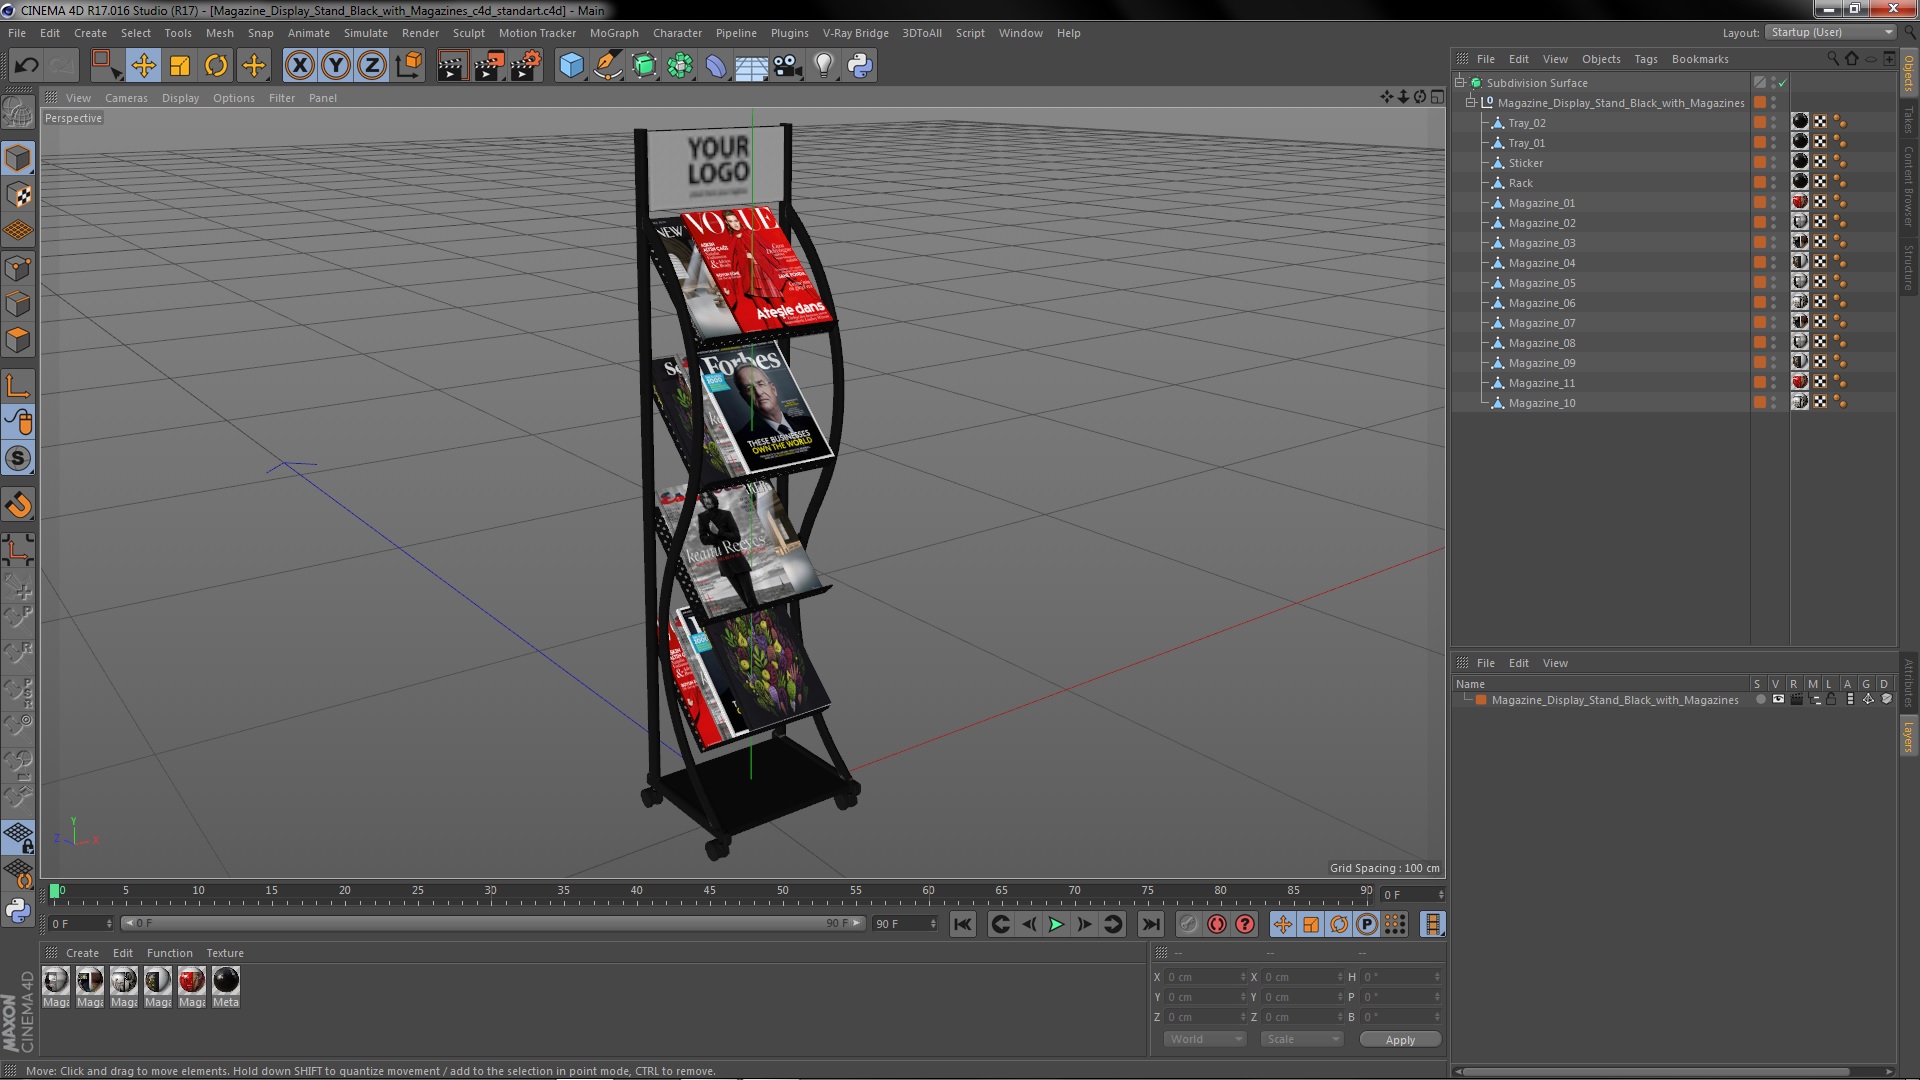This screenshot has width=1920, height=1080.
Task: Select the Rotate tool
Action: (216, 66)
